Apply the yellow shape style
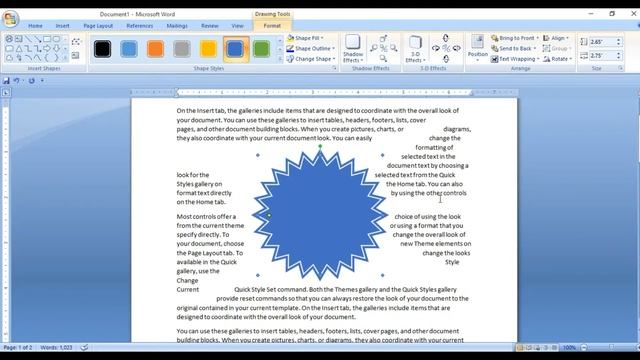This screenshot has height=360, width=640. tap(208, 49)
